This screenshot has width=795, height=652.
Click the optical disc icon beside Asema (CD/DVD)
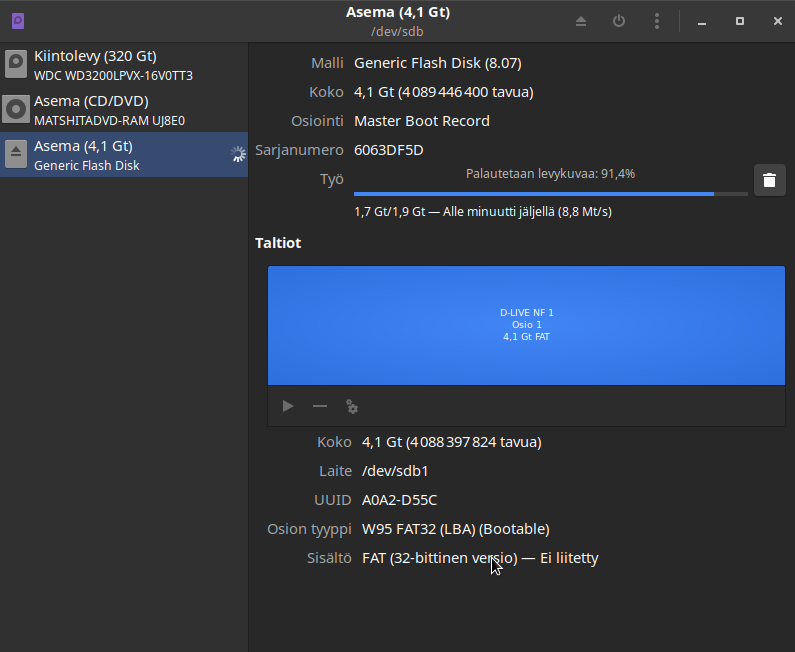click(16, 110)
